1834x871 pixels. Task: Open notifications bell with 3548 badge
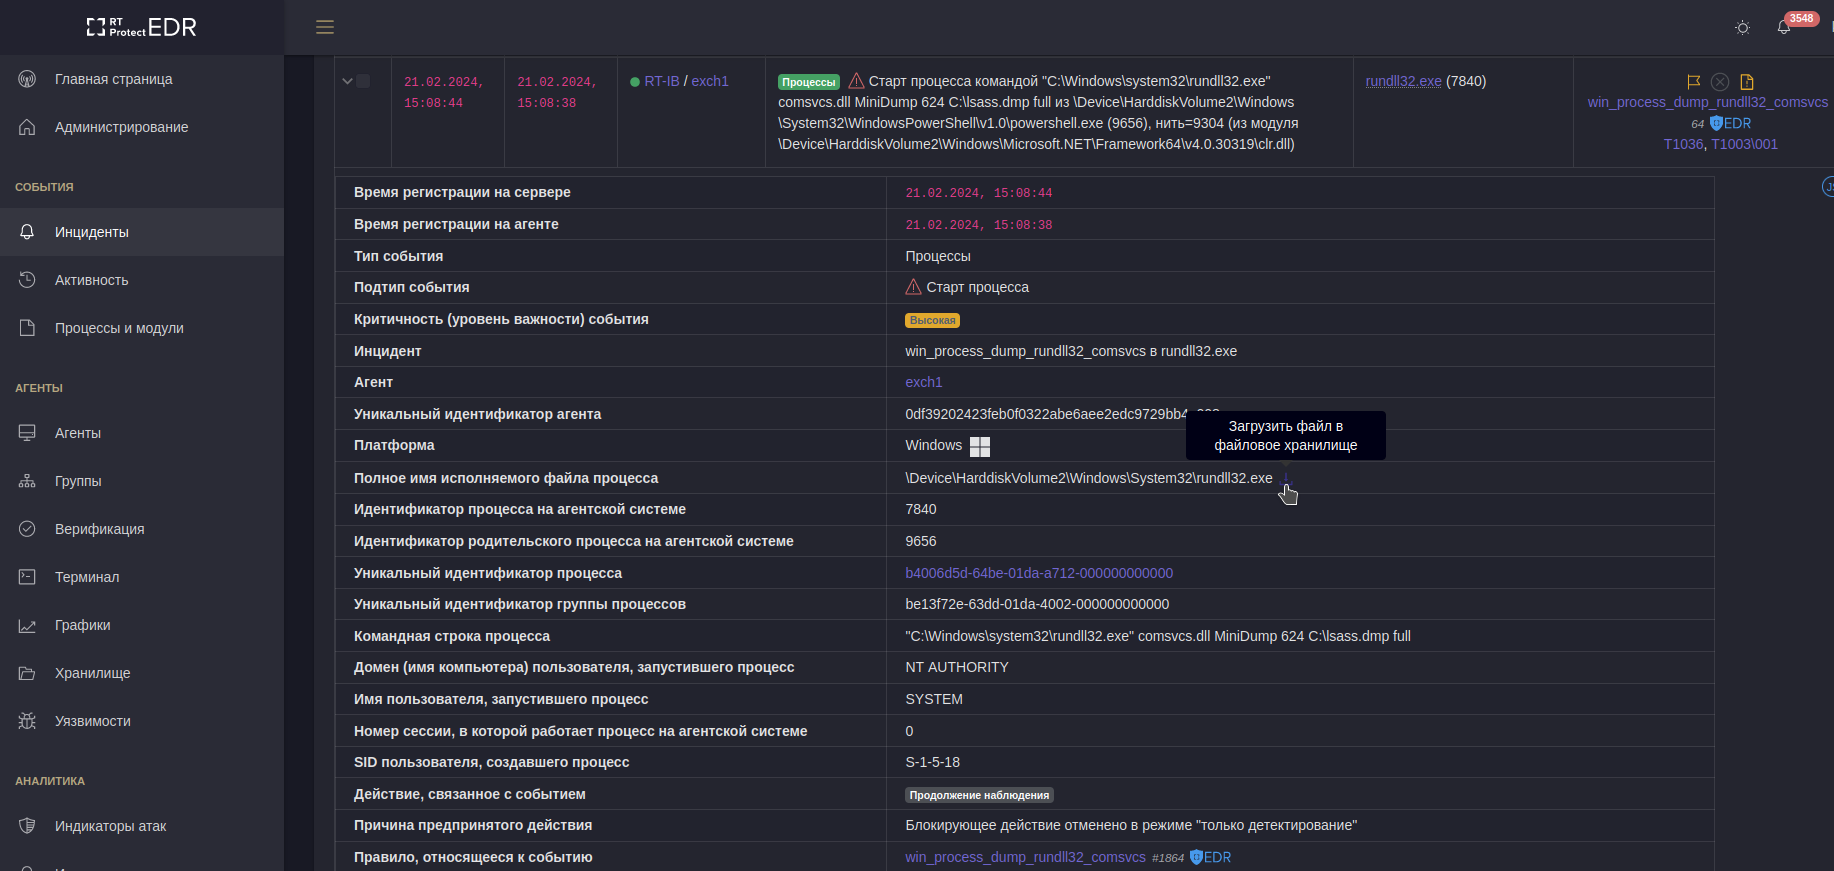tap(1784, 27)
